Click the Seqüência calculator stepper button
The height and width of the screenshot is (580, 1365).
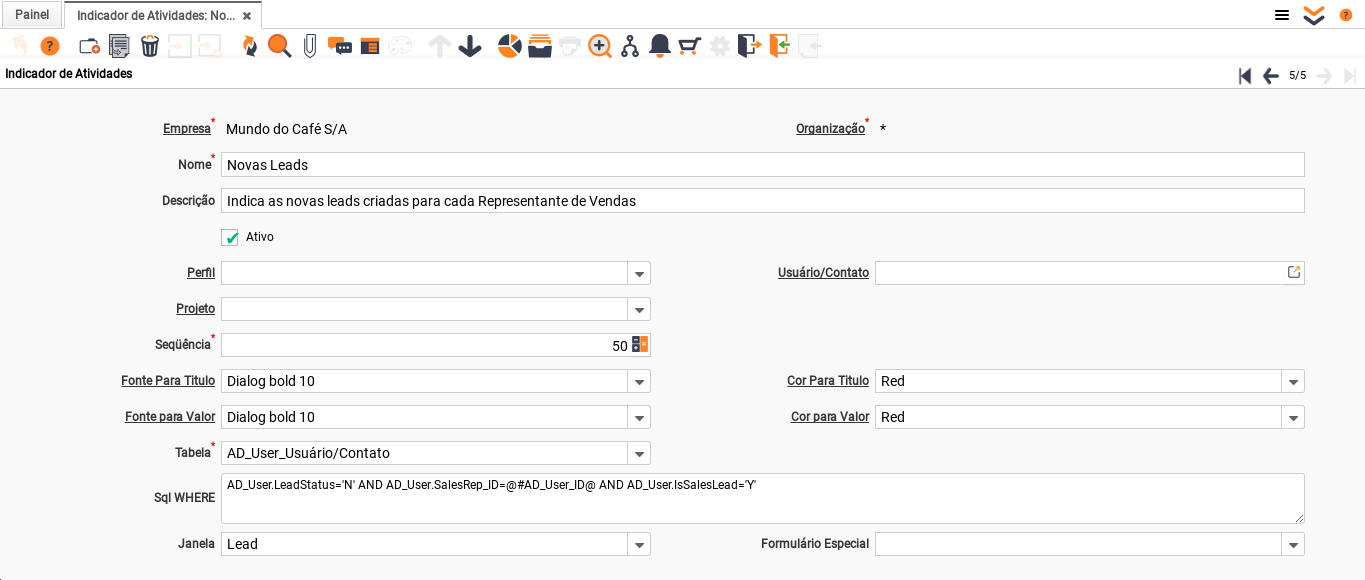640,345
